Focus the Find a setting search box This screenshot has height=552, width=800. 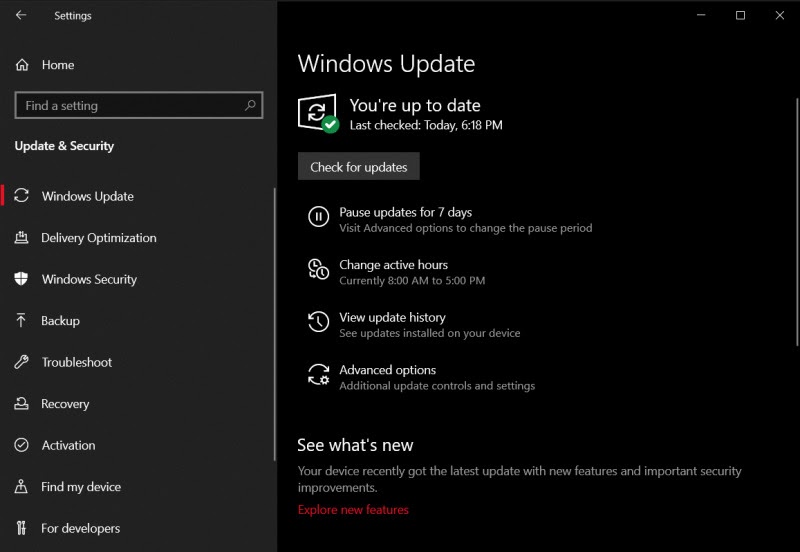[x=139, y=105]
